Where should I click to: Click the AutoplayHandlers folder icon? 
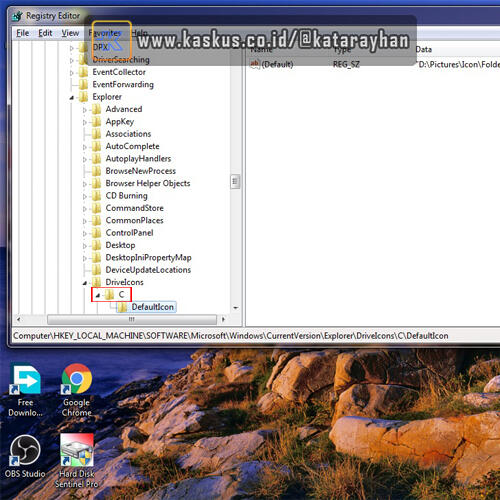click(96, 158)
